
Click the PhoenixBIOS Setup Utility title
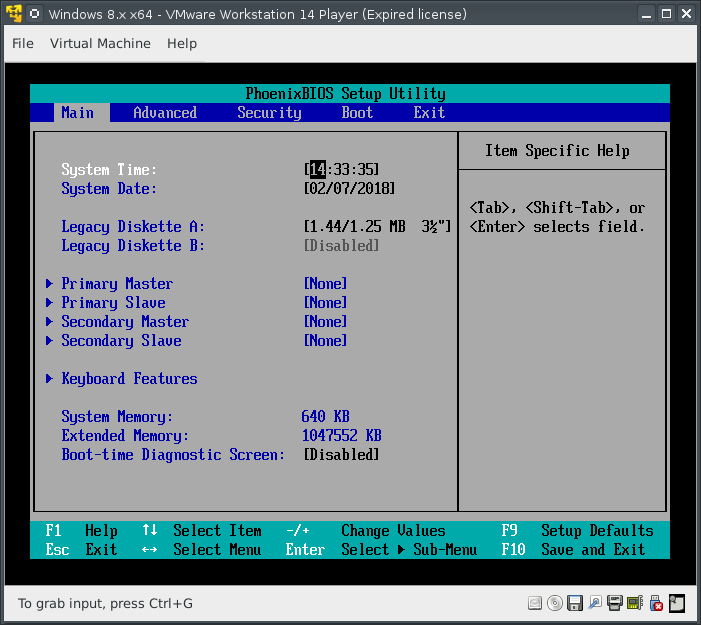click(346, 93)
